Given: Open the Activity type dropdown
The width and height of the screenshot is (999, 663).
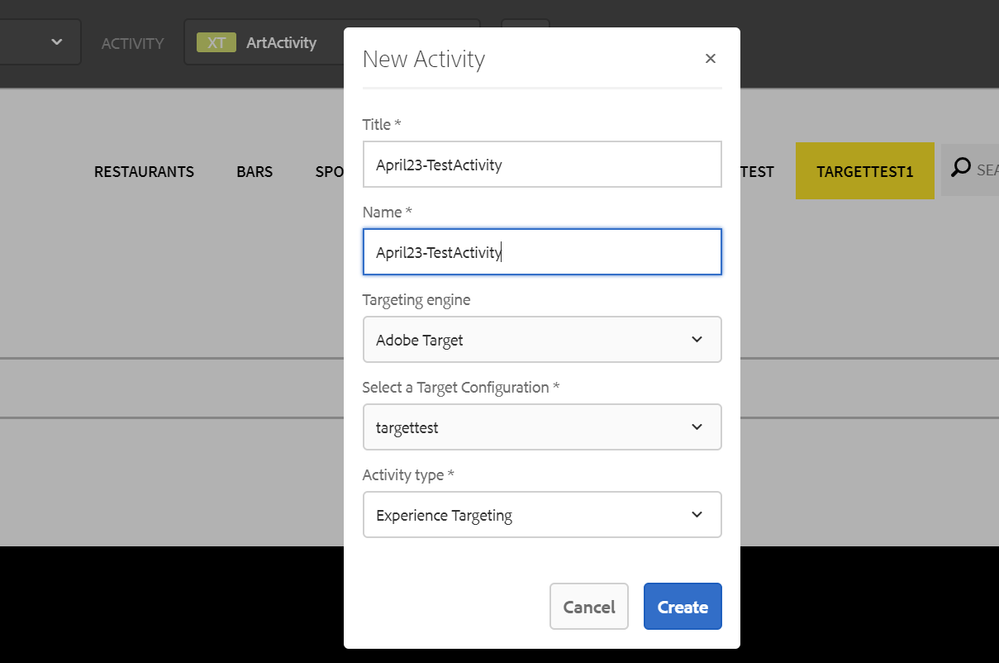Looking at the screenshot, I should tap(541, 515).
